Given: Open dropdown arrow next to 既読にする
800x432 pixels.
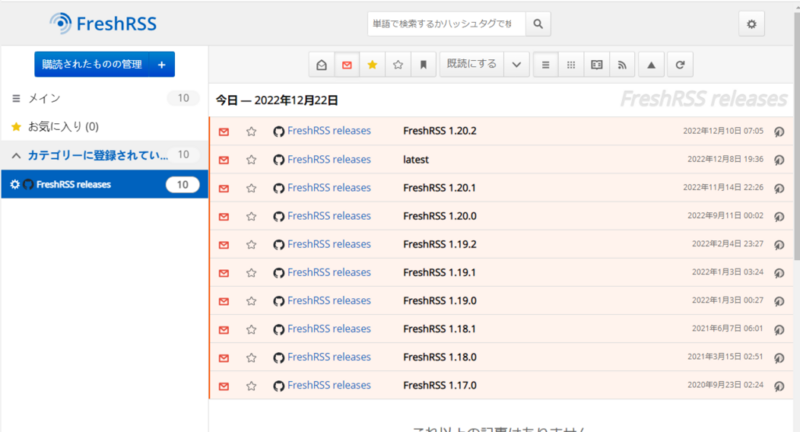Looking at the screenshot, I should [516, 65].
